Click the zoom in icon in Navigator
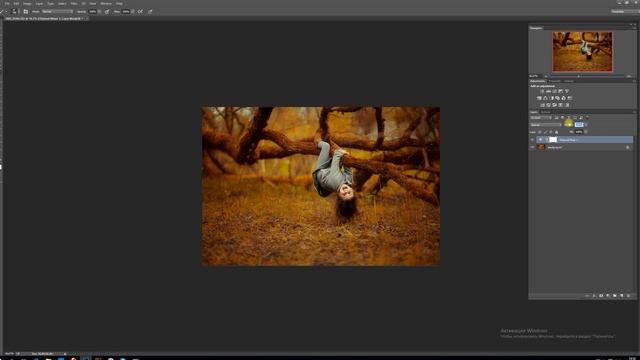 pyautogui.click(x=629, y=76)
